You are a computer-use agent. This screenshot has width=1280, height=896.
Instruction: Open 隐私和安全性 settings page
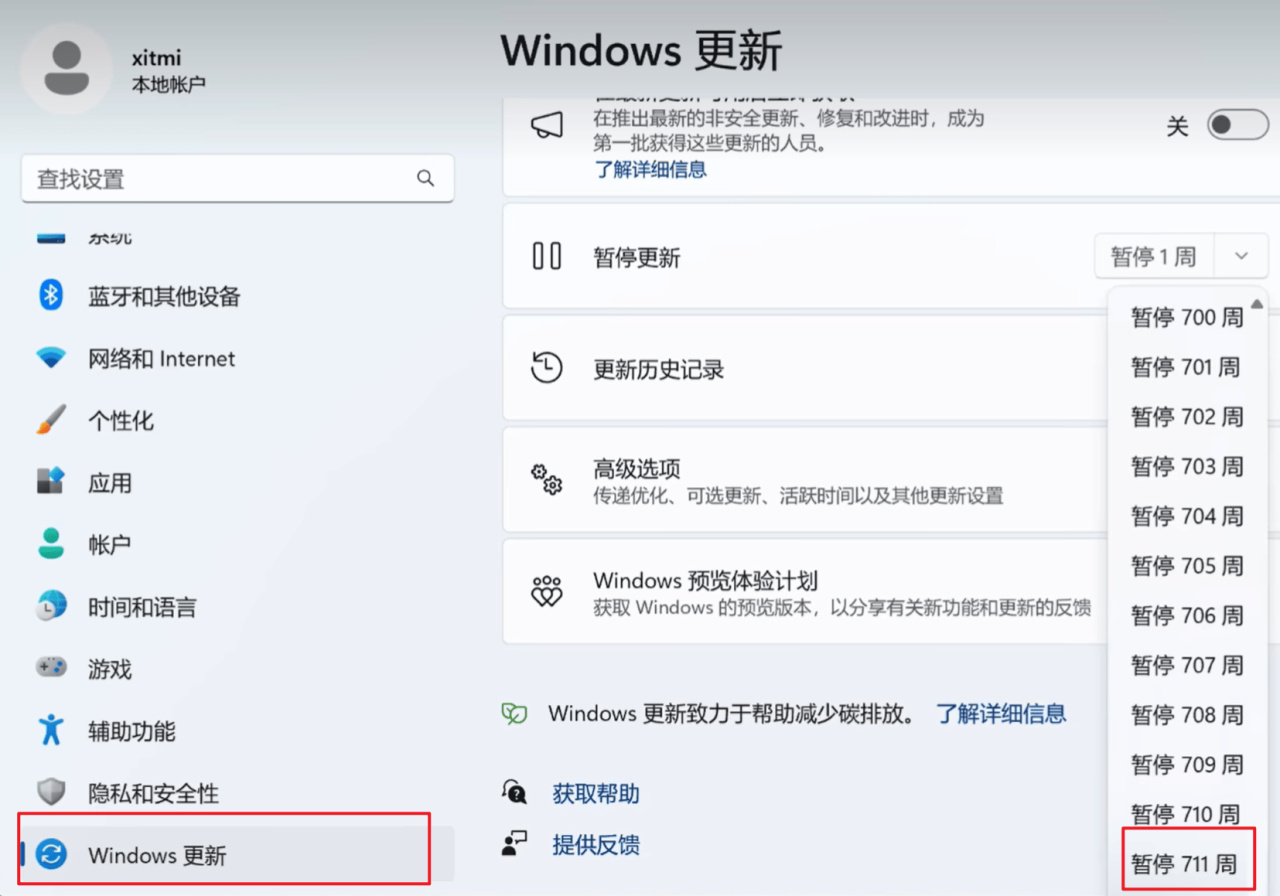tap(153, 793)
